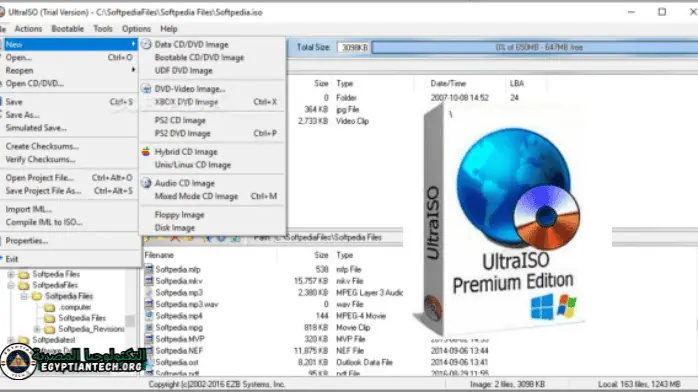Click the 'Outlook Data File' type text
Image resolution: width=698 pixels, height=392 pixels.
[364, 362]
